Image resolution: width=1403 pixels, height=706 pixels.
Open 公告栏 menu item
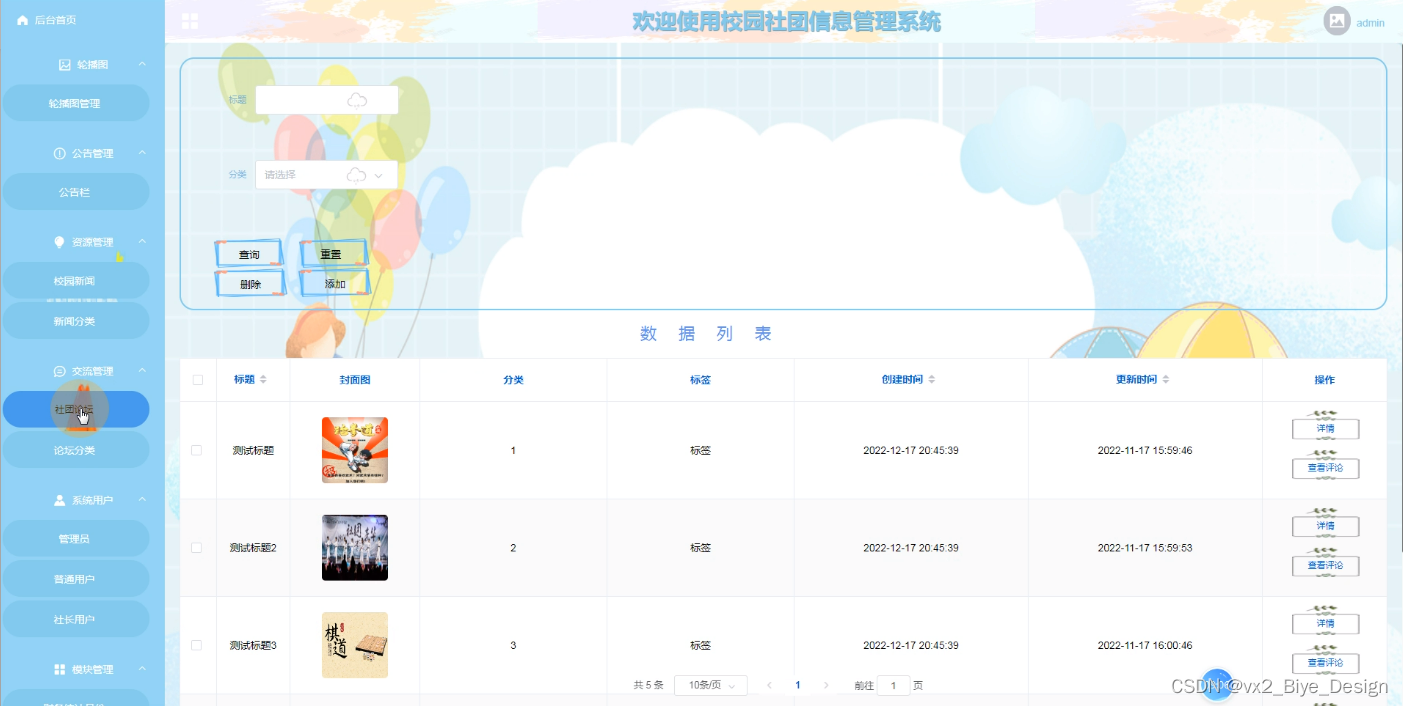tap(75, 192)
